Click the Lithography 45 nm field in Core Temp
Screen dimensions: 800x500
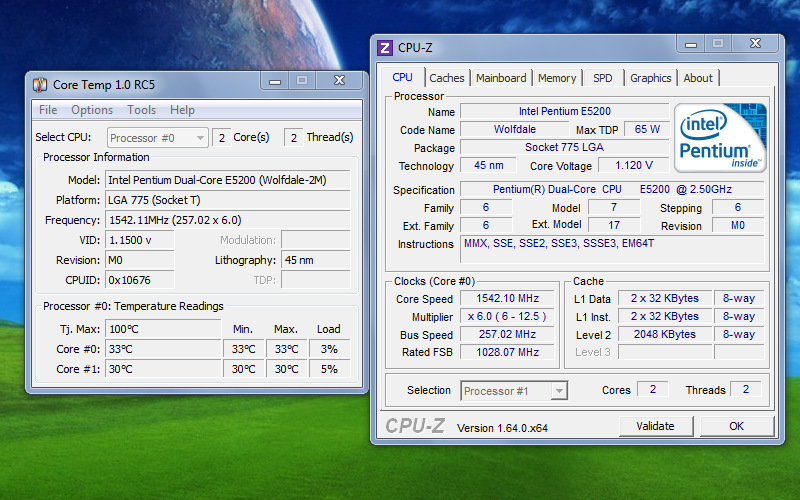pos(316,260)
